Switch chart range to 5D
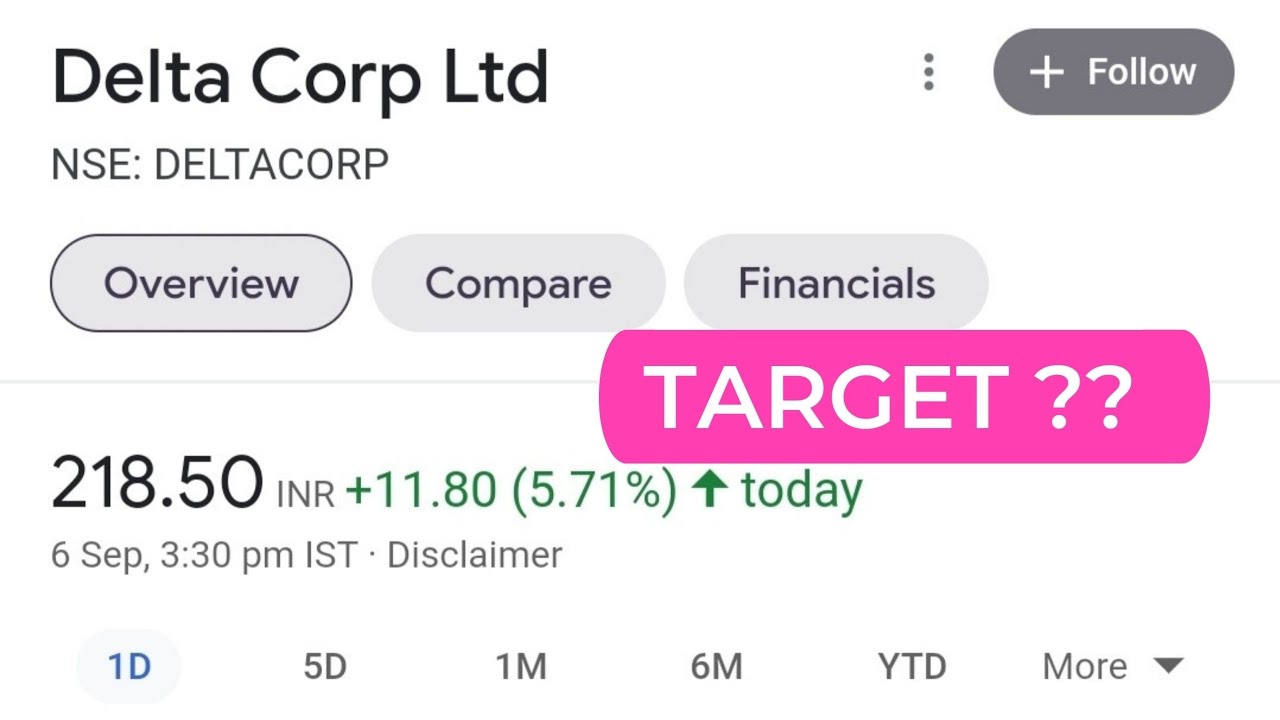The height and width of the screenshot is (720, 1280). (325, 666)
